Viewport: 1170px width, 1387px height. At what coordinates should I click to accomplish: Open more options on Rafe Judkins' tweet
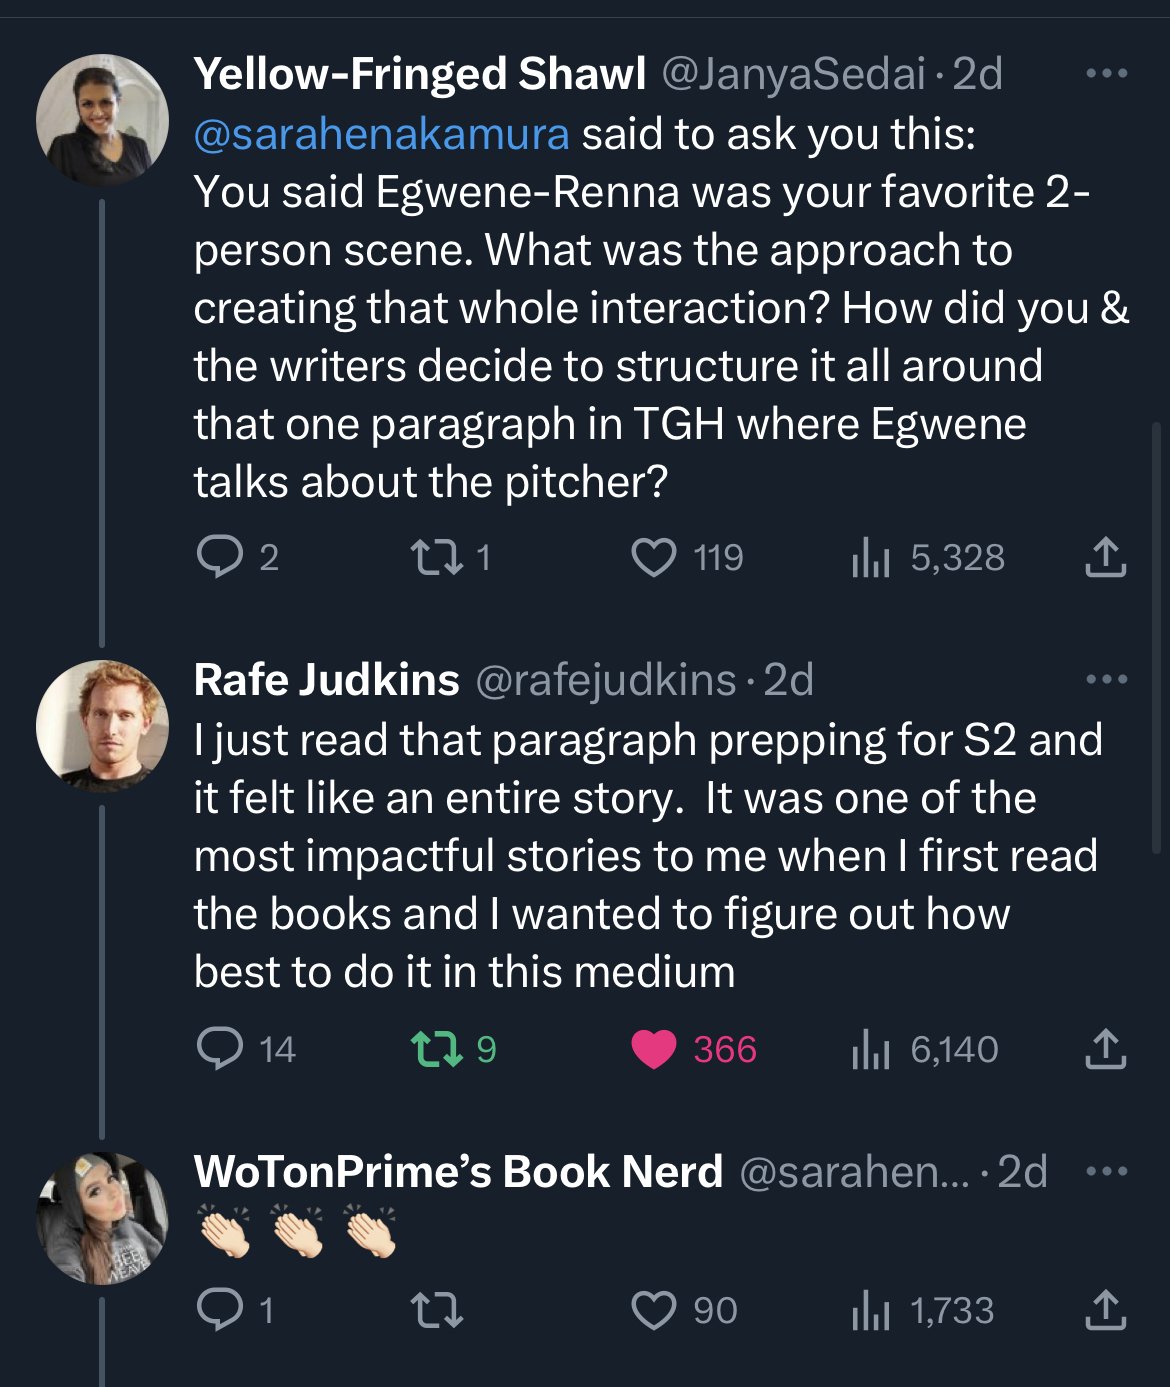[1106, 680]
